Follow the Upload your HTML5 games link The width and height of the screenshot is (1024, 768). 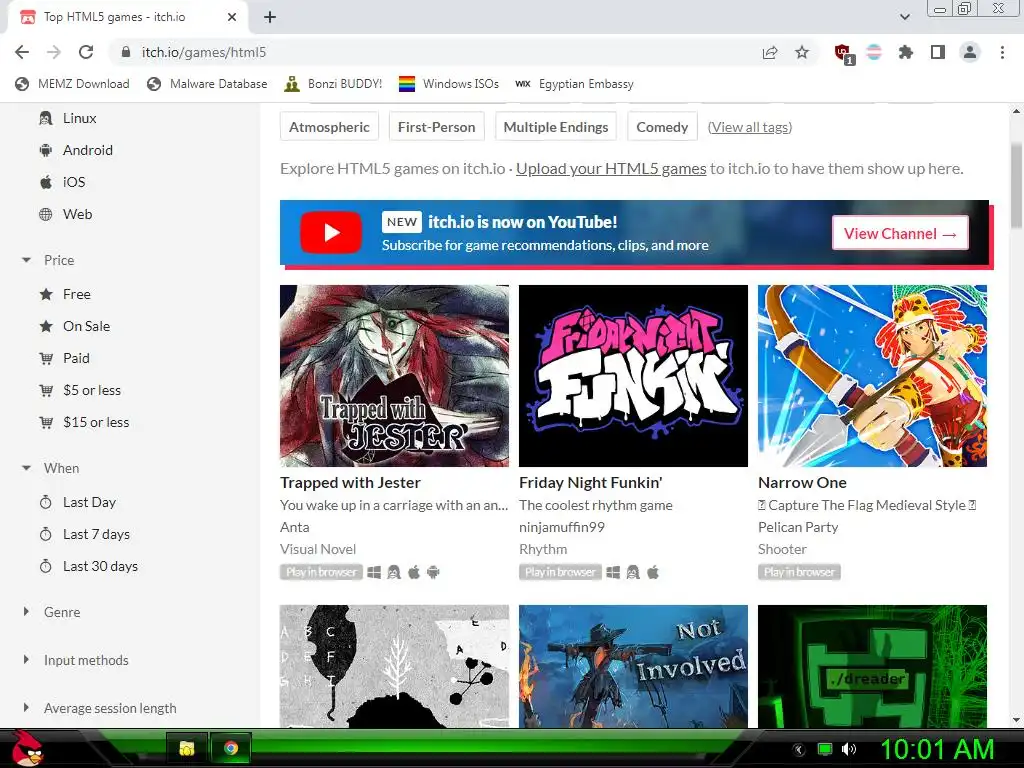pyautogui.click(x=611, y=168)
